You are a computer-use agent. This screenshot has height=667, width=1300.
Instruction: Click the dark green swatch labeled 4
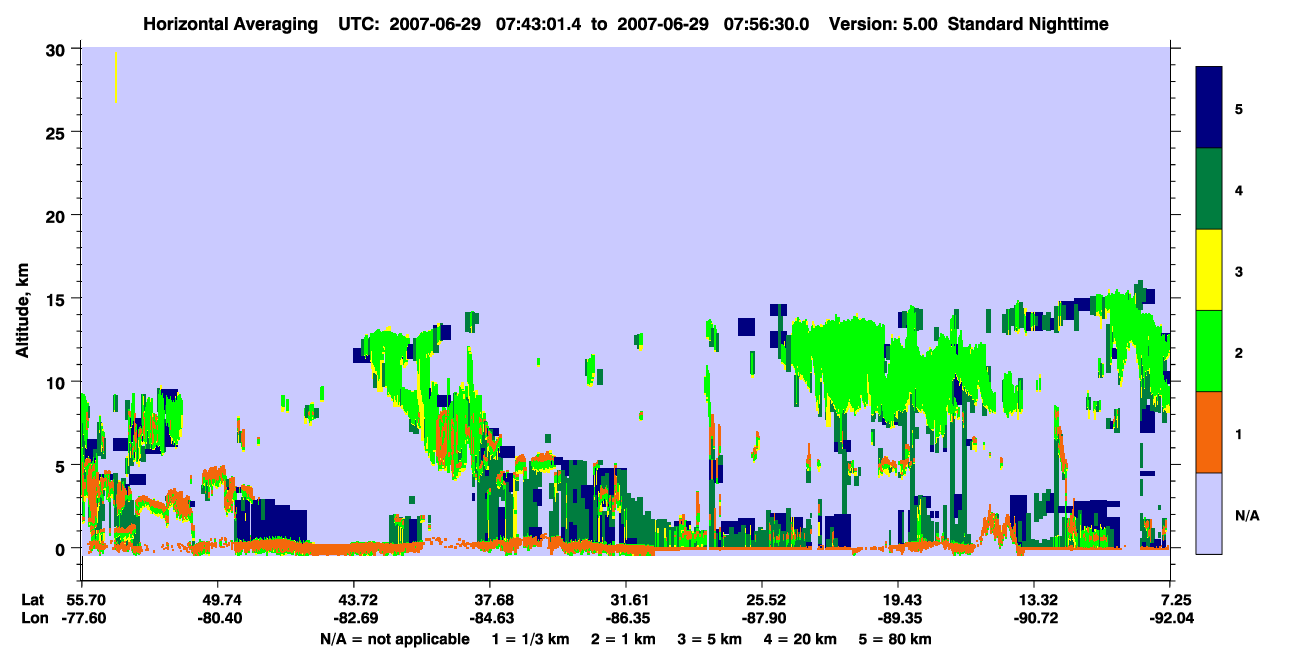(1209, 189)
